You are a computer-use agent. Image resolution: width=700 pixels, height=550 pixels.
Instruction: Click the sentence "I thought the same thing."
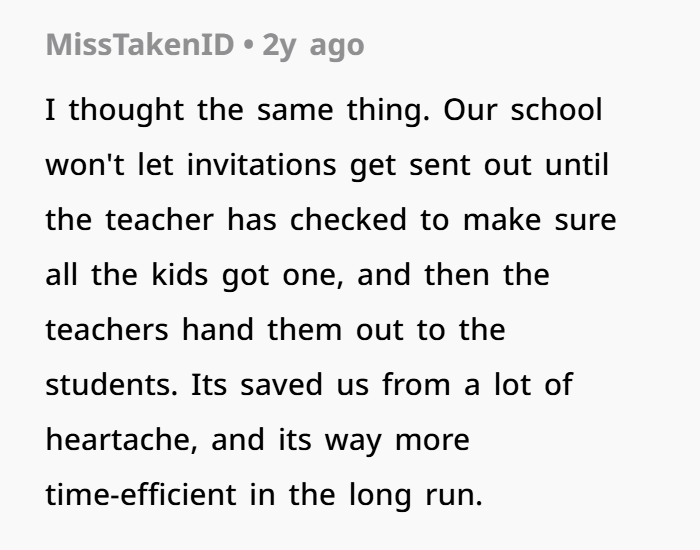coord(238,110)
